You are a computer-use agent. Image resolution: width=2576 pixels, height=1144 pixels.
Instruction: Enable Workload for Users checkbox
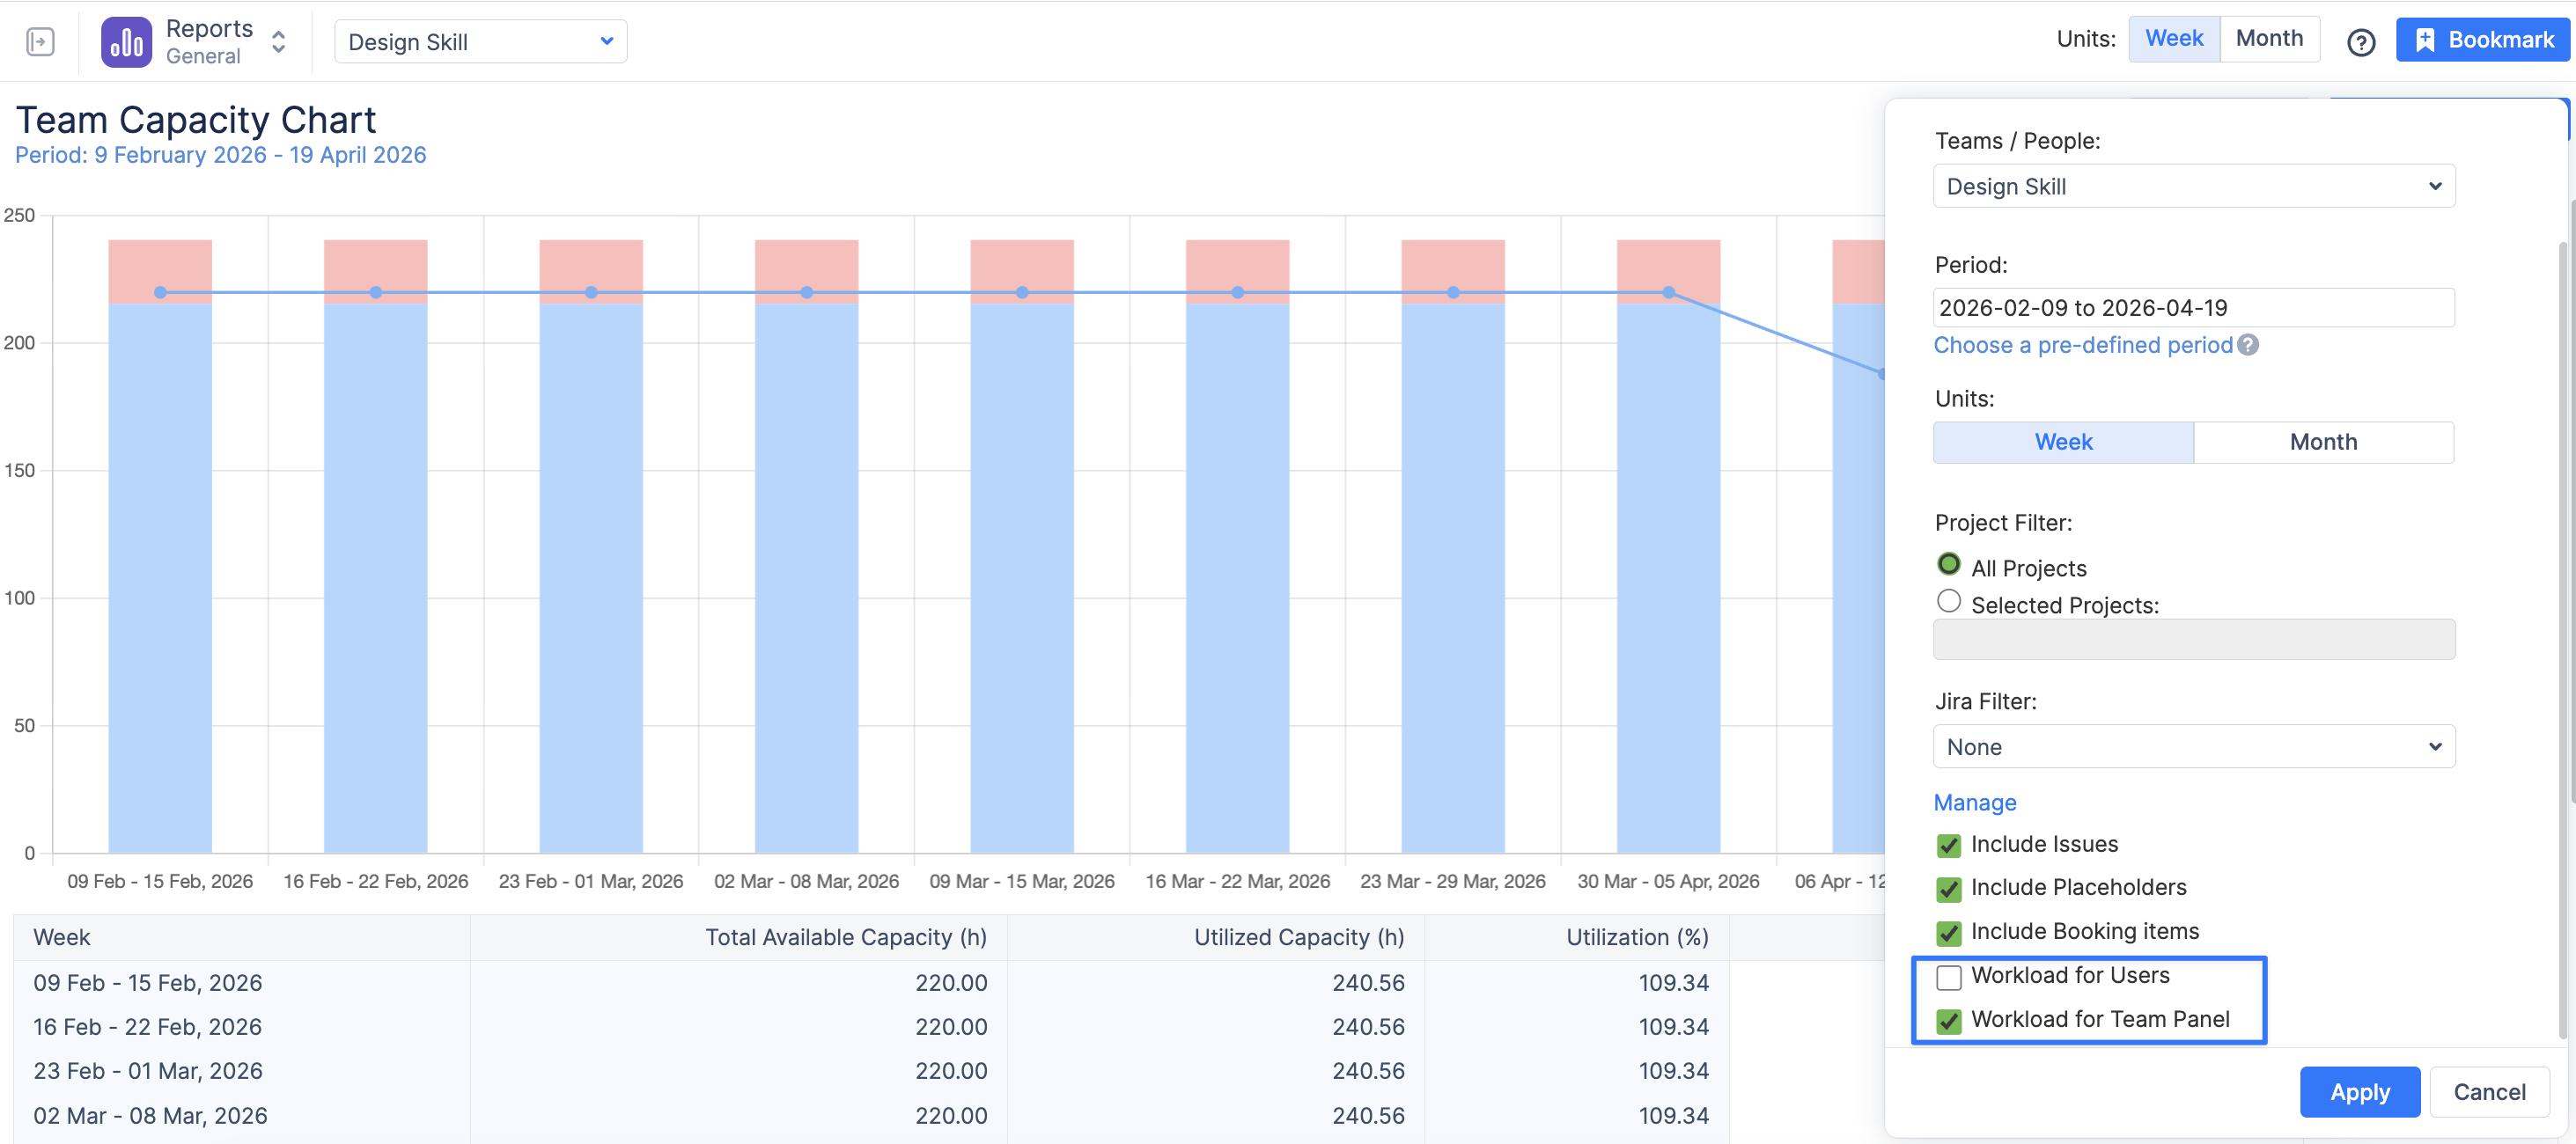[1948, 977]
